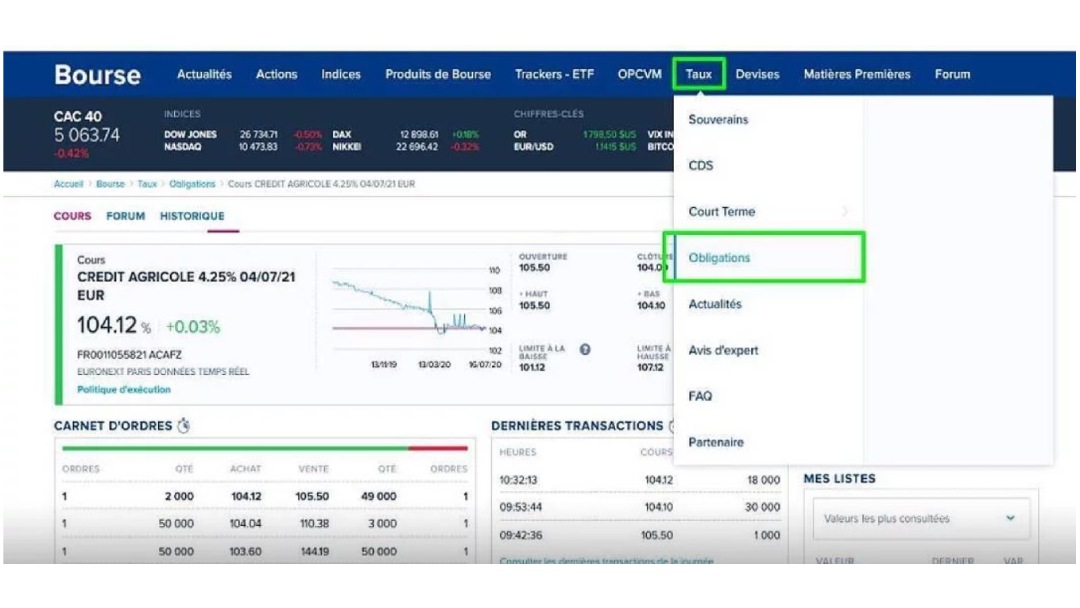
Task: Open the Taux menu in the navigation bar
Action: pos(698,75)
